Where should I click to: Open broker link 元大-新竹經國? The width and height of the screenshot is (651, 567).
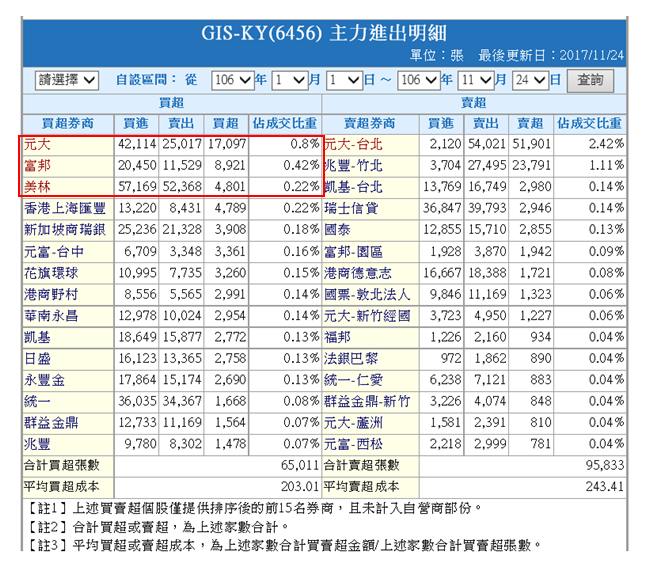[367, 316]
